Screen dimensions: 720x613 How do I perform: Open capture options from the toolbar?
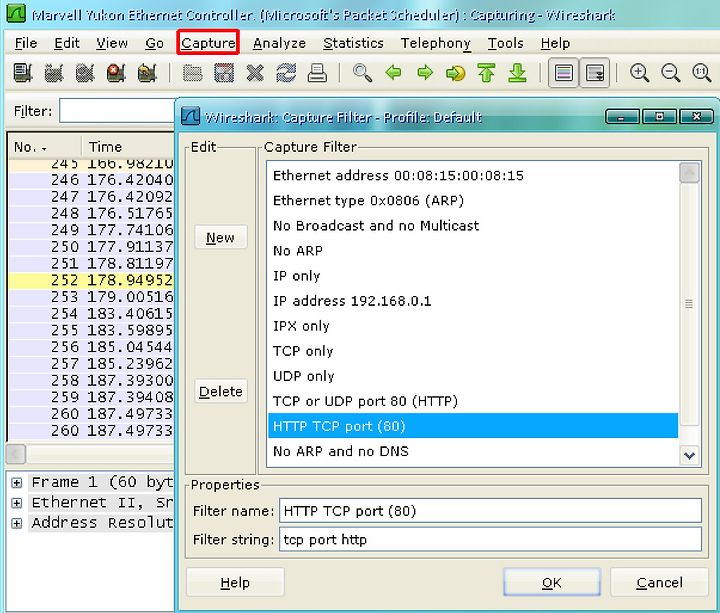click(x=54, y=73)
